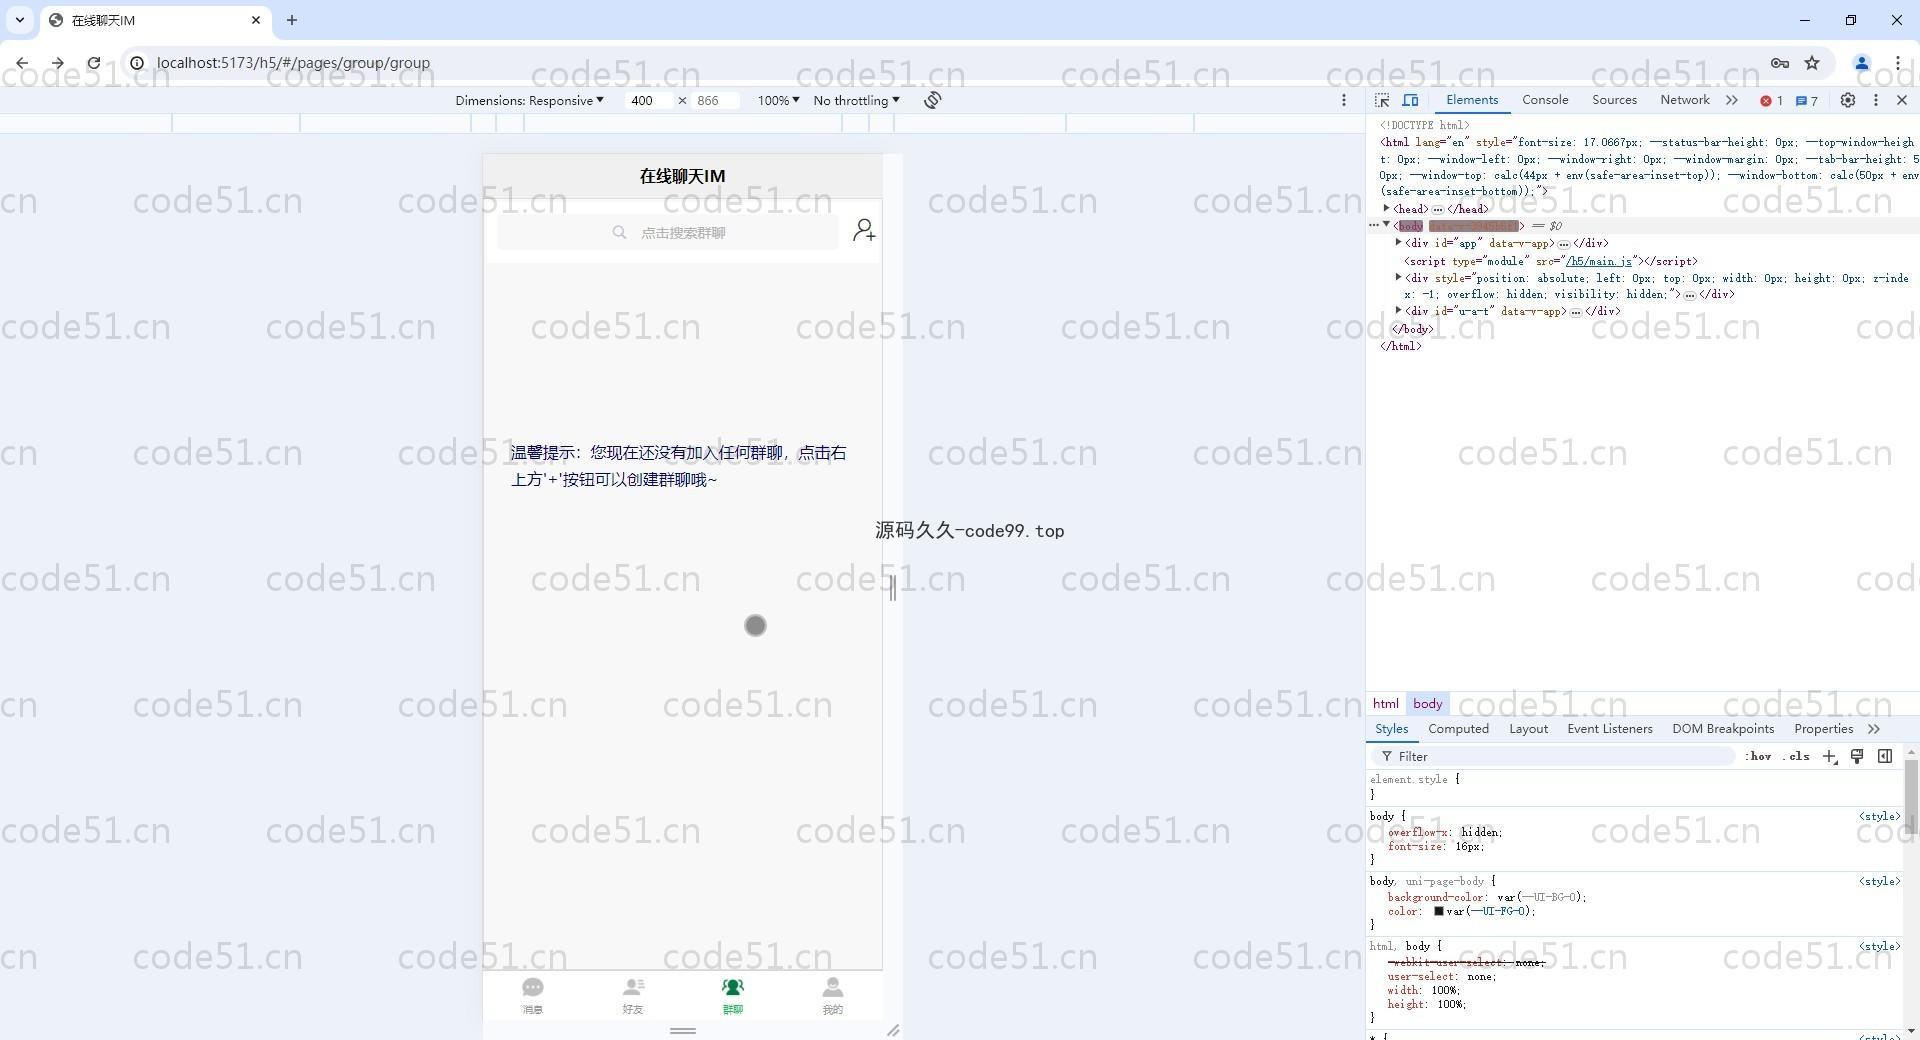This screenshot has height=1040, width=1920.
Task: Open the 我的 tab in bottom bar
Action: pos(833,996)
